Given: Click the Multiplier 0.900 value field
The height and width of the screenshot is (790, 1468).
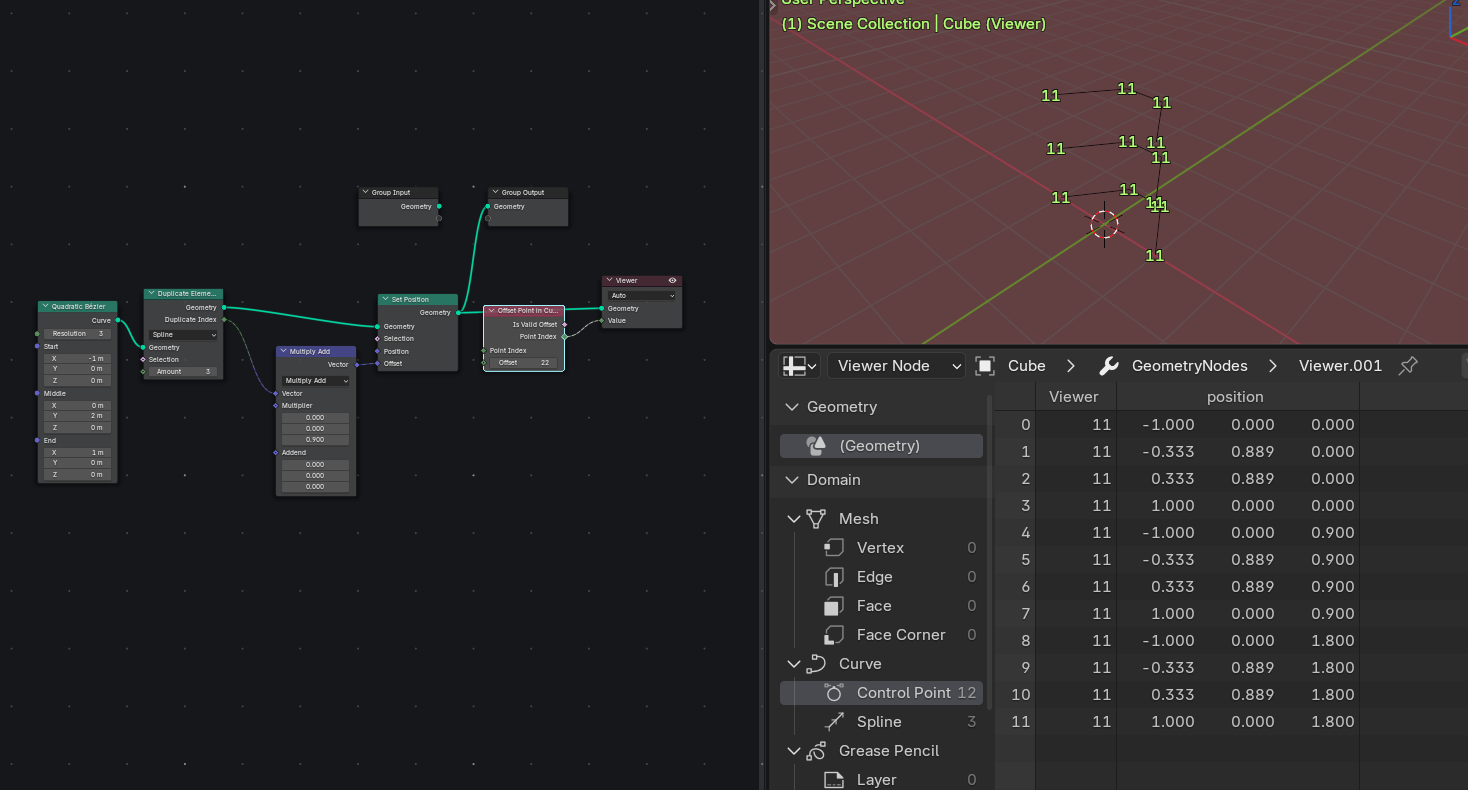Looking at the screenshot, I should point(316,440).
